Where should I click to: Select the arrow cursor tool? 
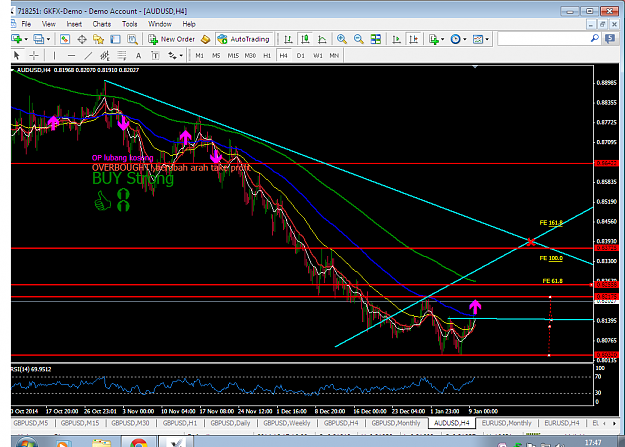point(17,55)
